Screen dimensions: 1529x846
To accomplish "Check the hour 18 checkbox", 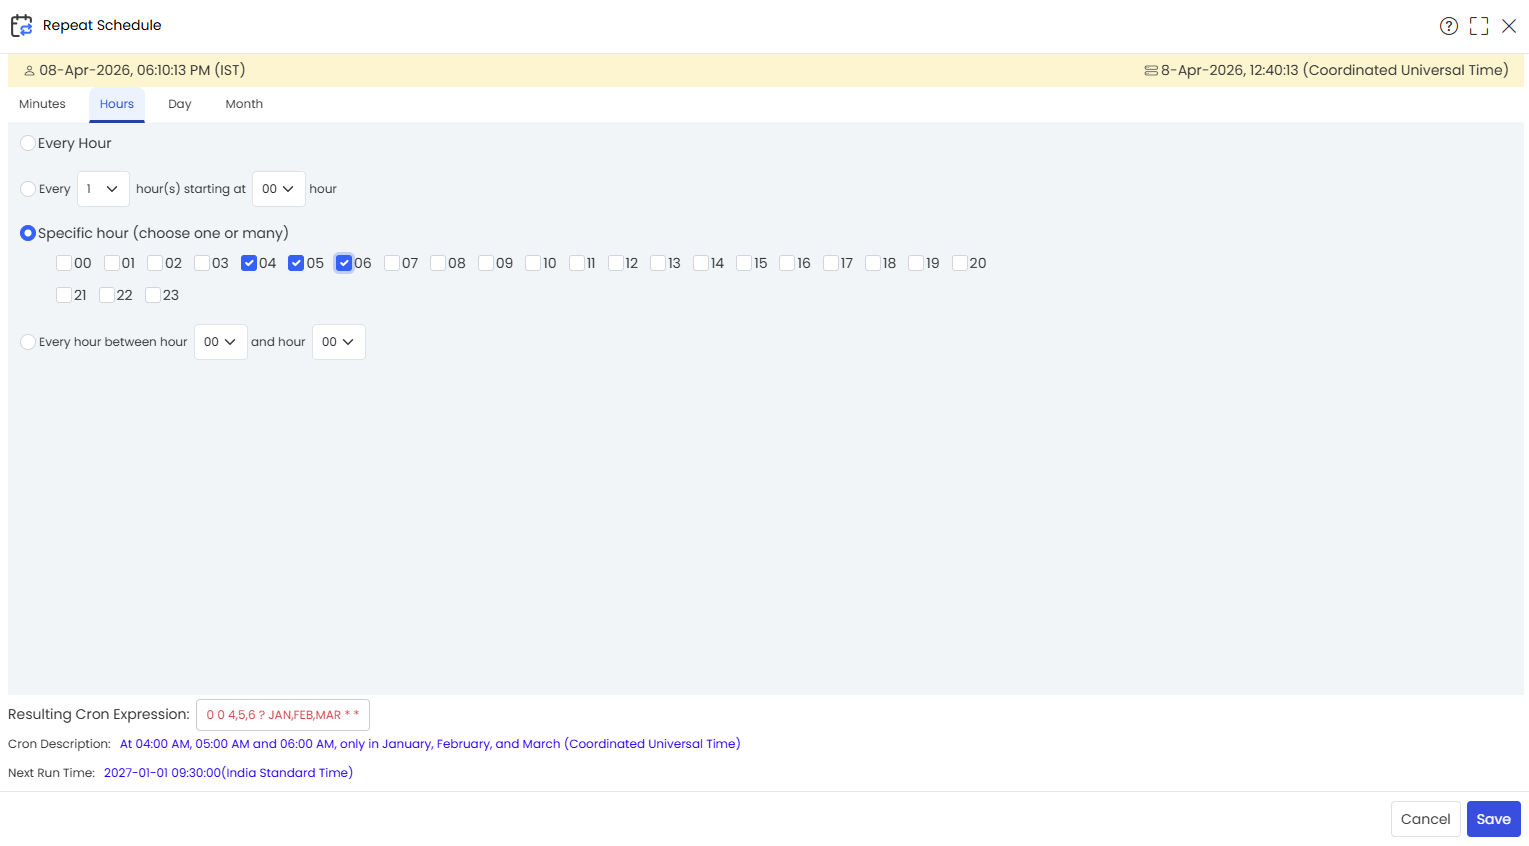I will coord(873,263).
